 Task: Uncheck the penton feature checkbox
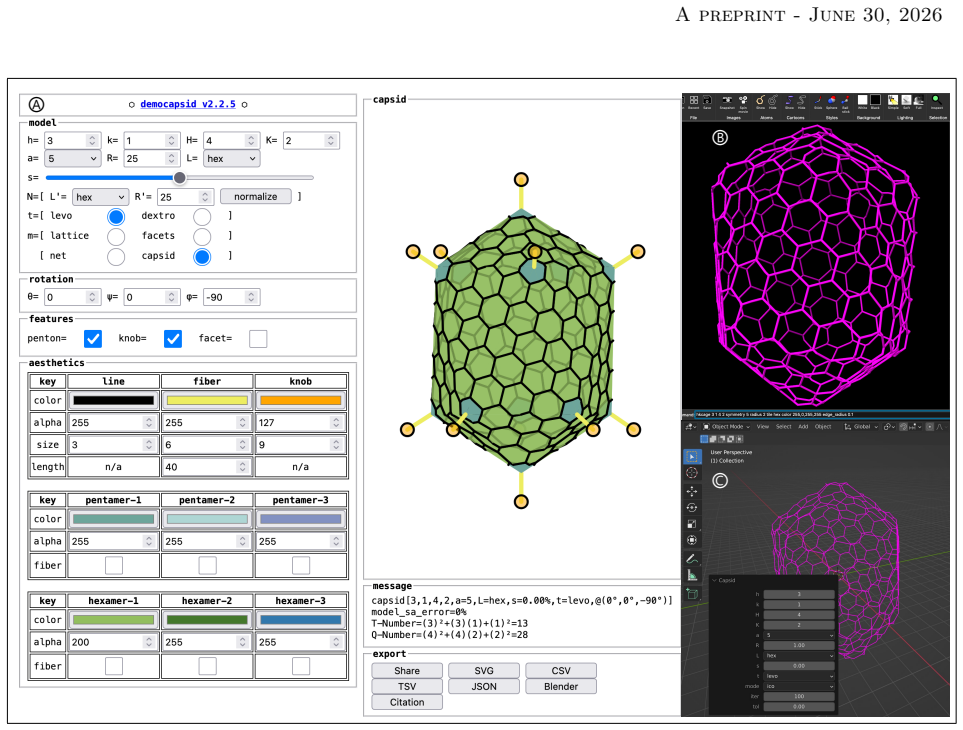[x=93, y=338]
